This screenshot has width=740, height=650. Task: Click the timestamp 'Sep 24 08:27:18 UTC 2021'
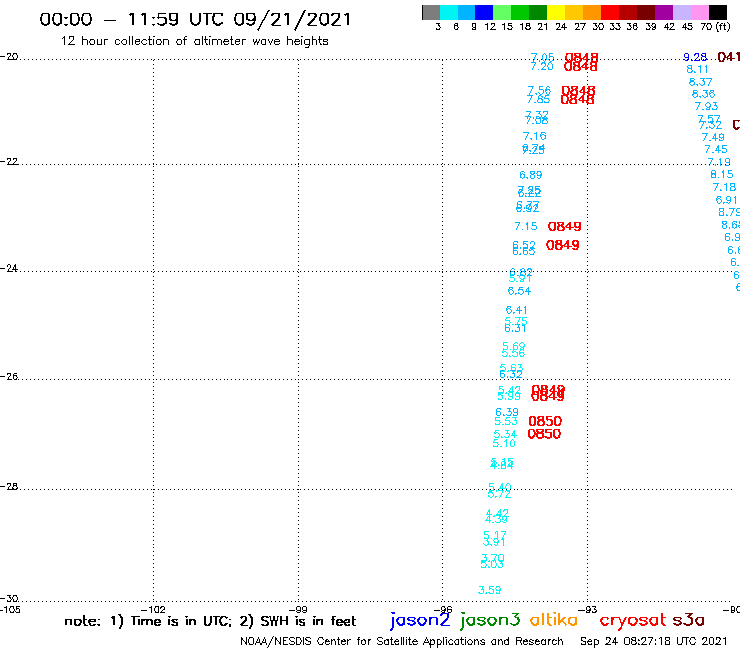pyautogui.click(x=654, y=642)
